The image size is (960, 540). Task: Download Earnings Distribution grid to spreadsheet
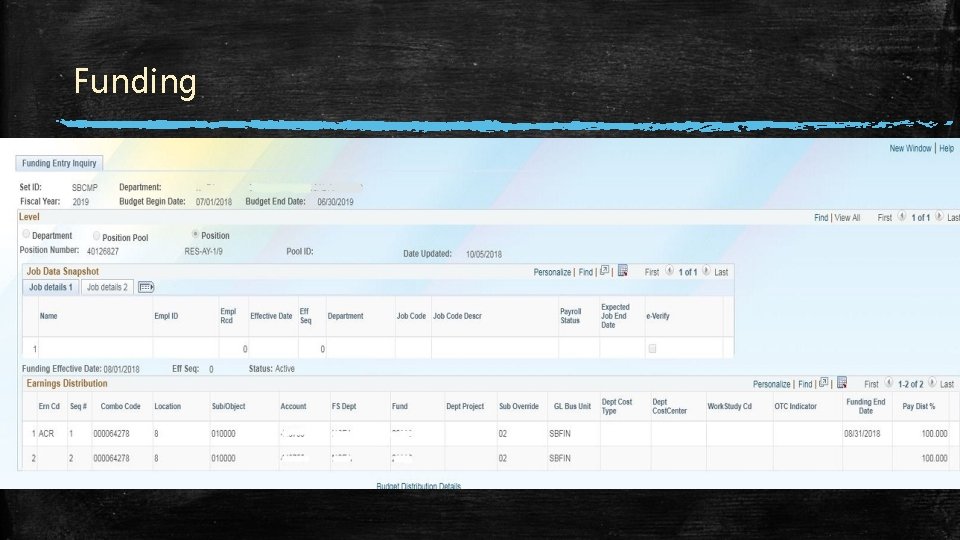tap(842, 383)
